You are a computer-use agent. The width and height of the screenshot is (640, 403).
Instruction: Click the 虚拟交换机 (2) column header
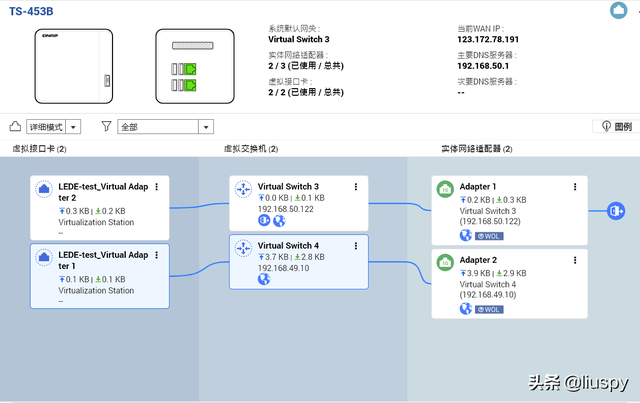251,149
